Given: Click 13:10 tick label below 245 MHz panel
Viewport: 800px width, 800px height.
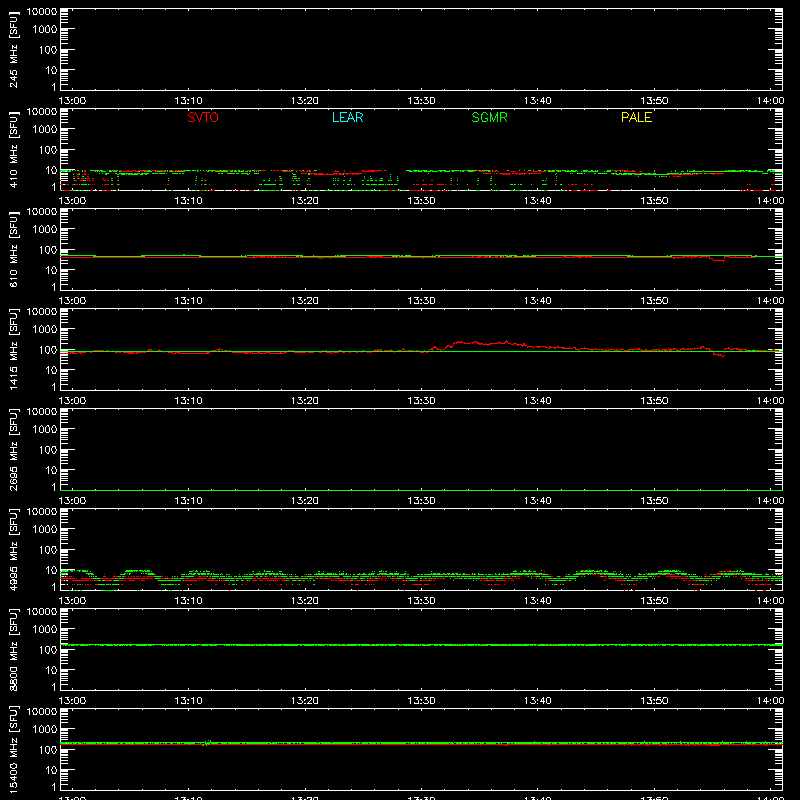Looking at the screenshot, I should click(x=188, y=101).
